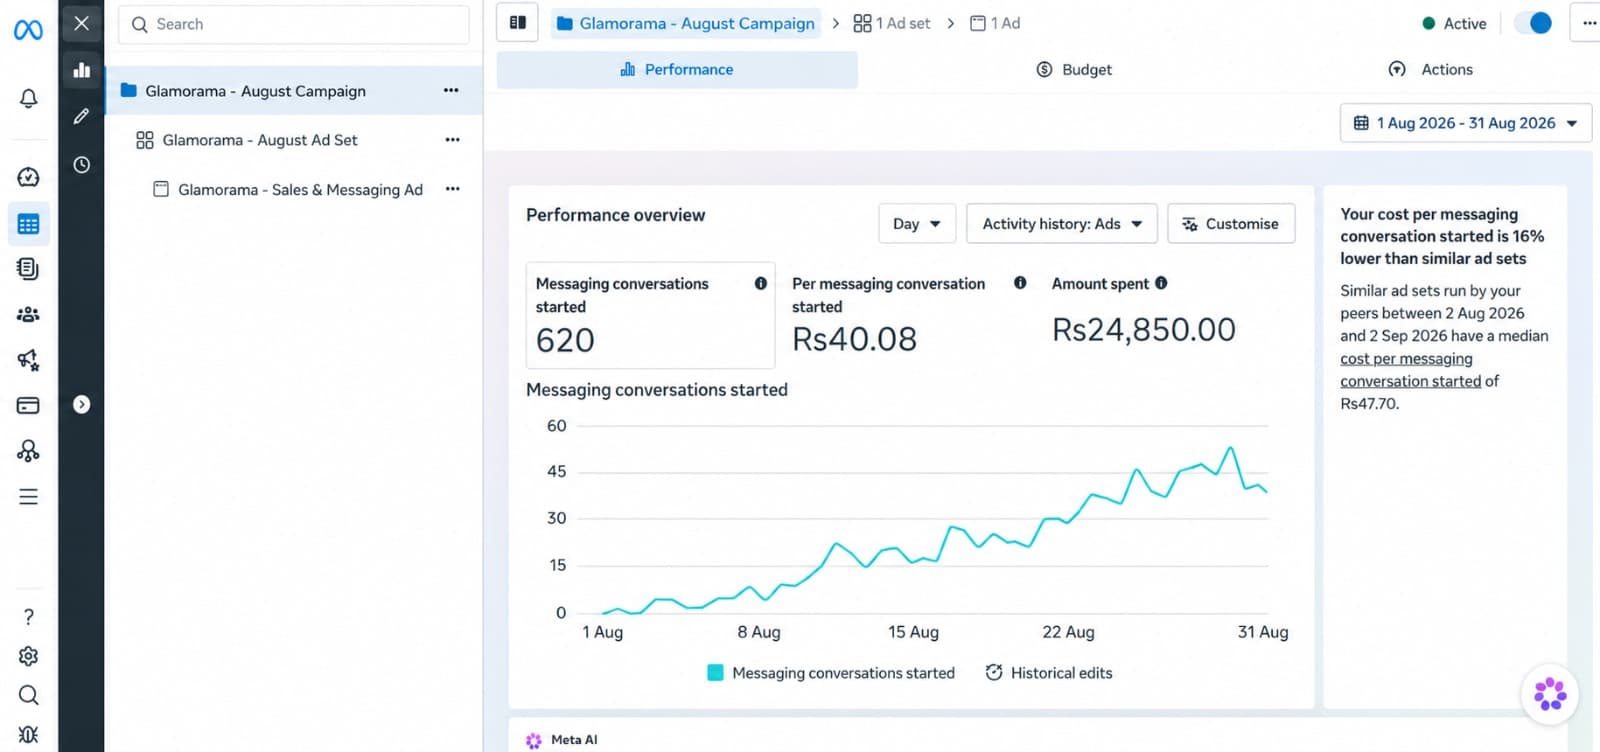This screenshot has height=752, width=1600.
Task: Open the 1 Aug 2026 - 31 Aug 2026 date picker
Action: 1465,123
